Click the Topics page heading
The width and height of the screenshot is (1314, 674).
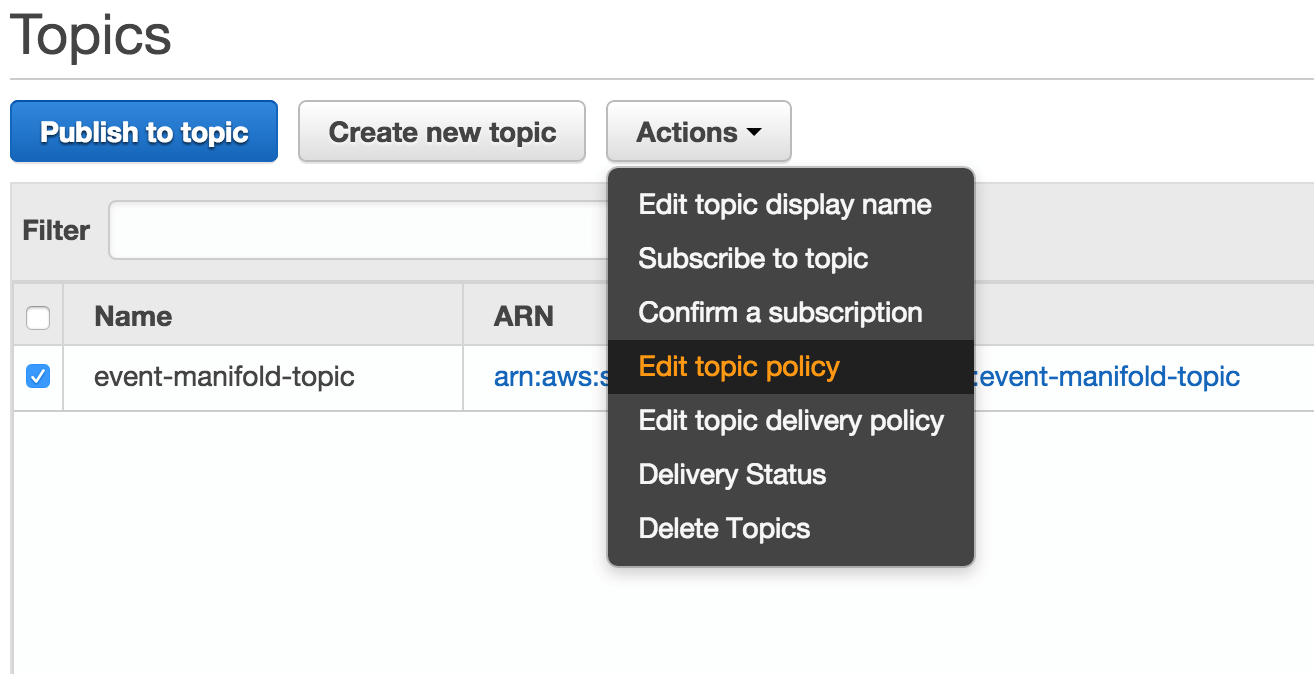click(89, 36)
